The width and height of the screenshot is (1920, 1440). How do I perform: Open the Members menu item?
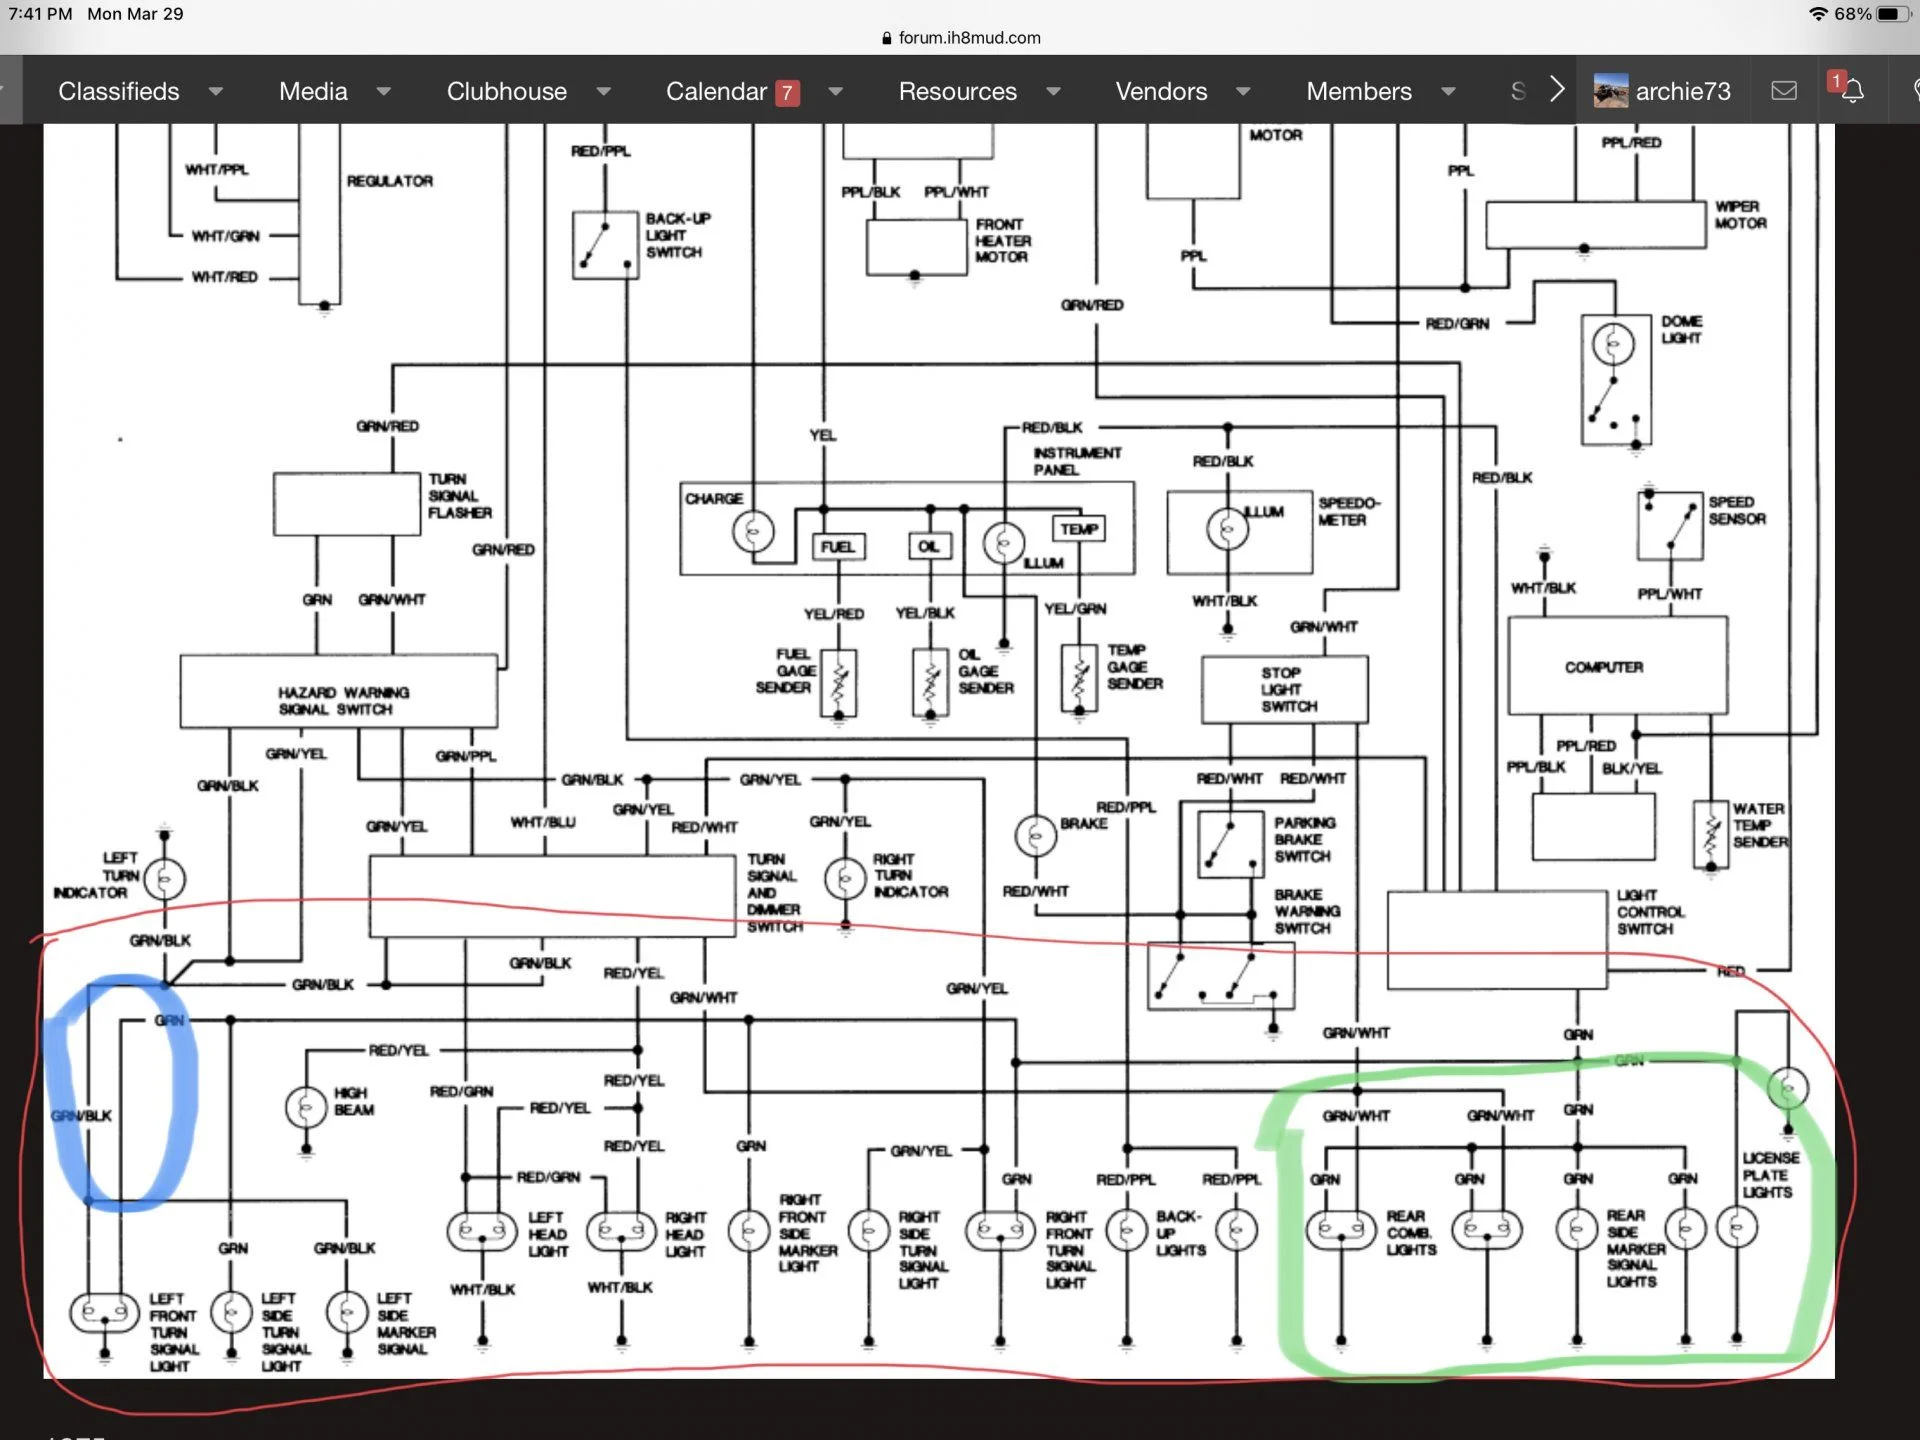(1359, 91)
